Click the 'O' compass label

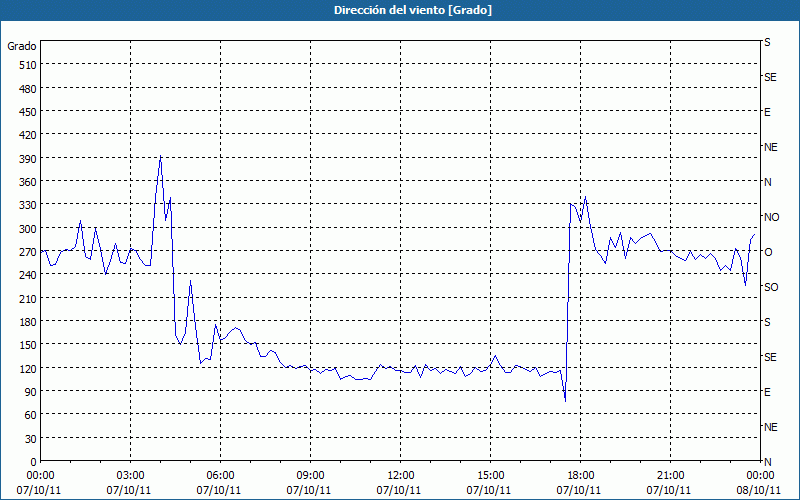click(768, 252)
